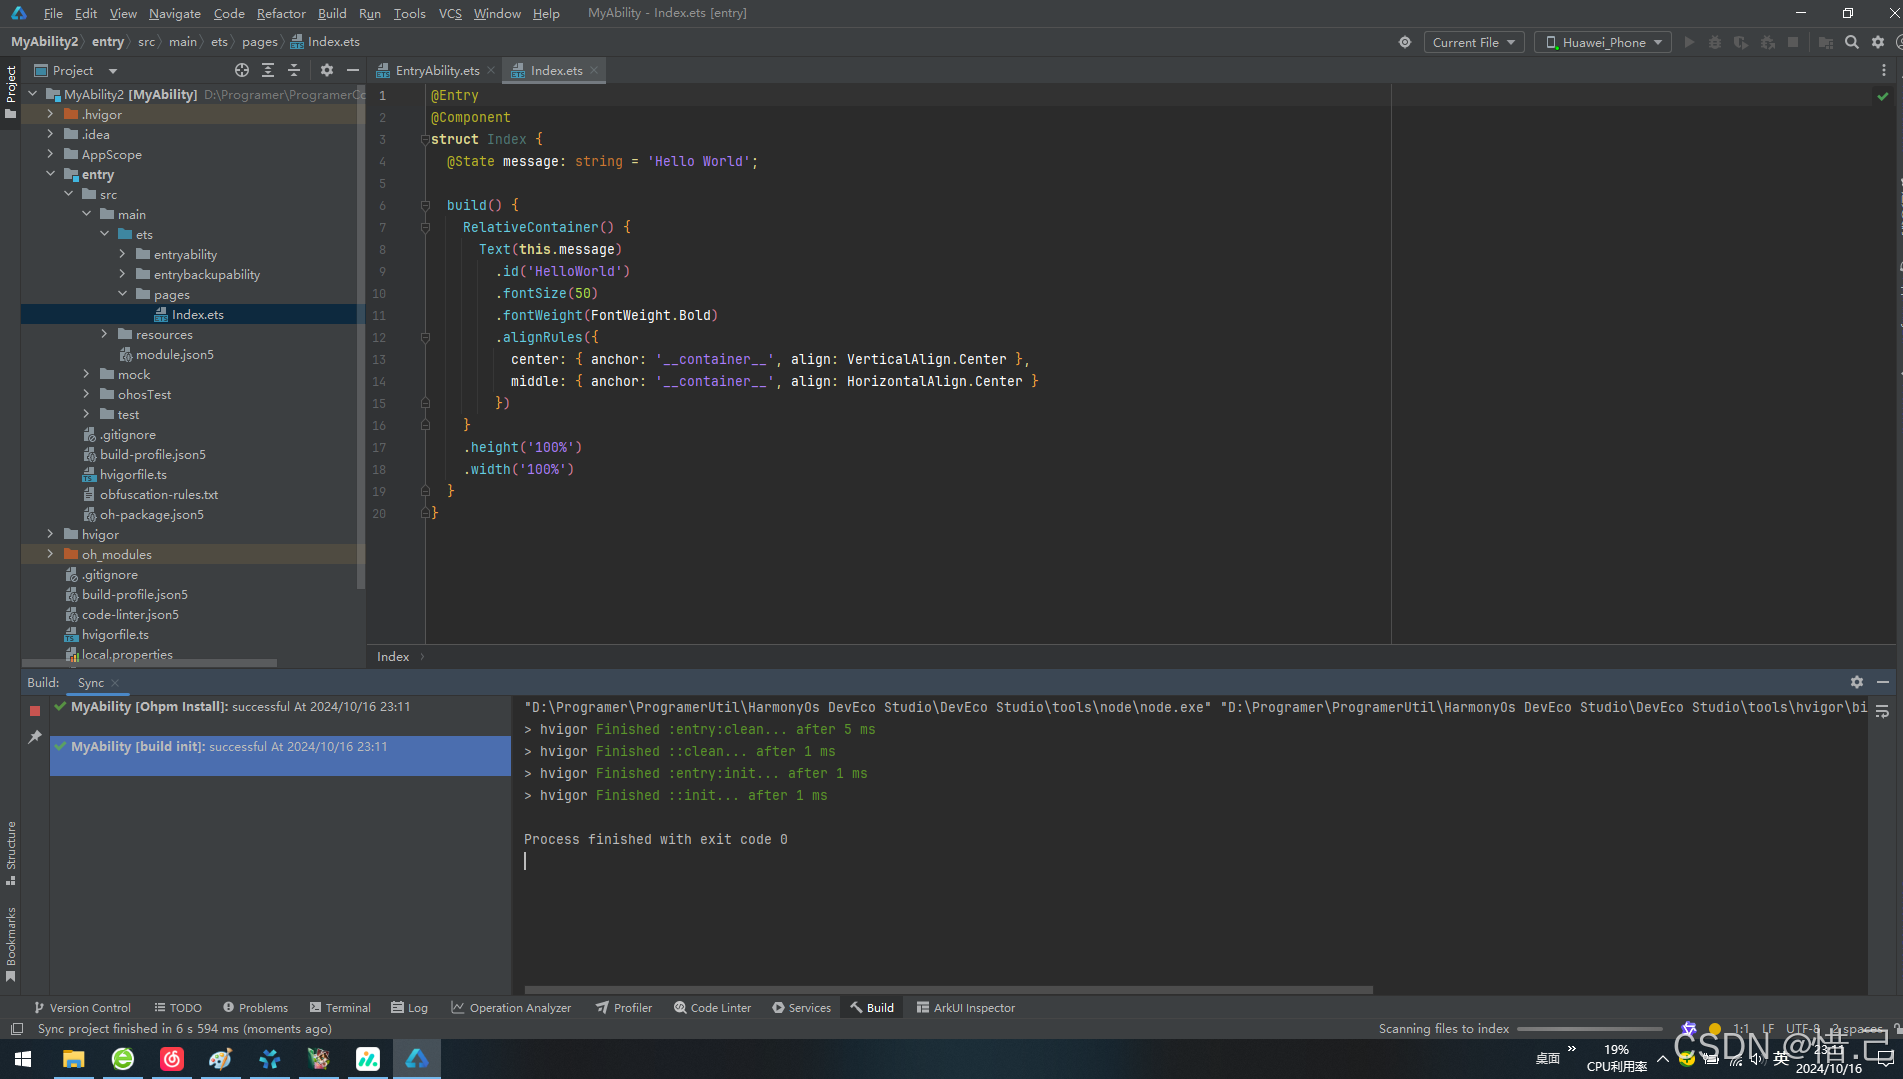Image resolution: width=1903 pixels, height=1079 pixels.
Task: Expand the resources folder
Action: pyautogui.click(x=104, y=334)
